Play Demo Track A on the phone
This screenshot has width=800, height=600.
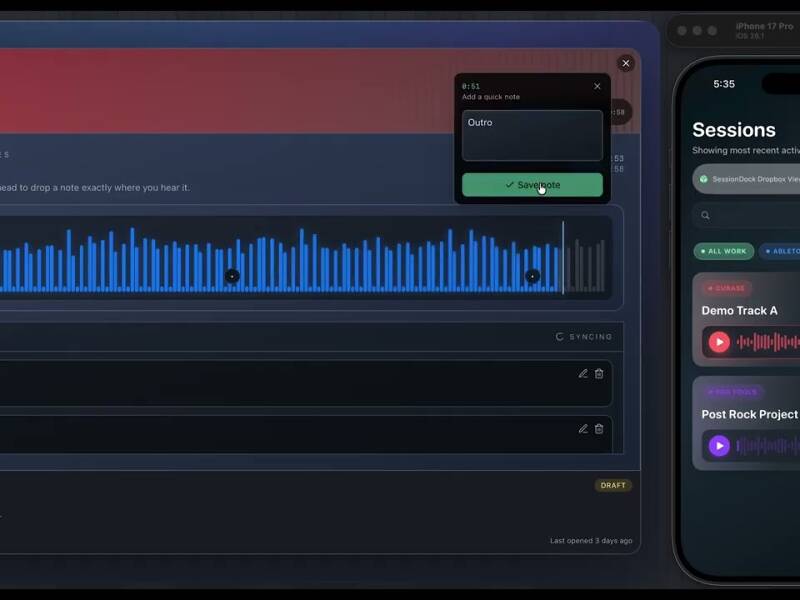pos(719,342)
